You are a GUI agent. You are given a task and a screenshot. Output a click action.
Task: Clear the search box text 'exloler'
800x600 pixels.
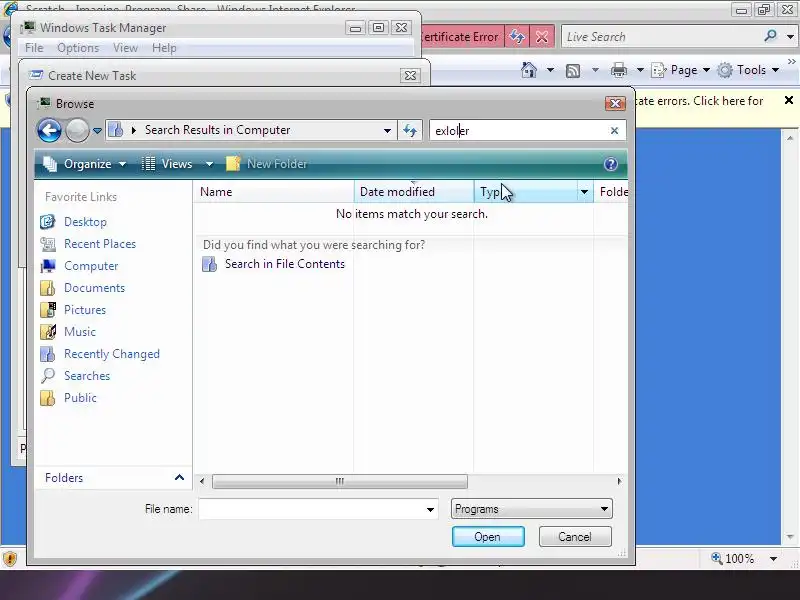click(x=614, y=131)
